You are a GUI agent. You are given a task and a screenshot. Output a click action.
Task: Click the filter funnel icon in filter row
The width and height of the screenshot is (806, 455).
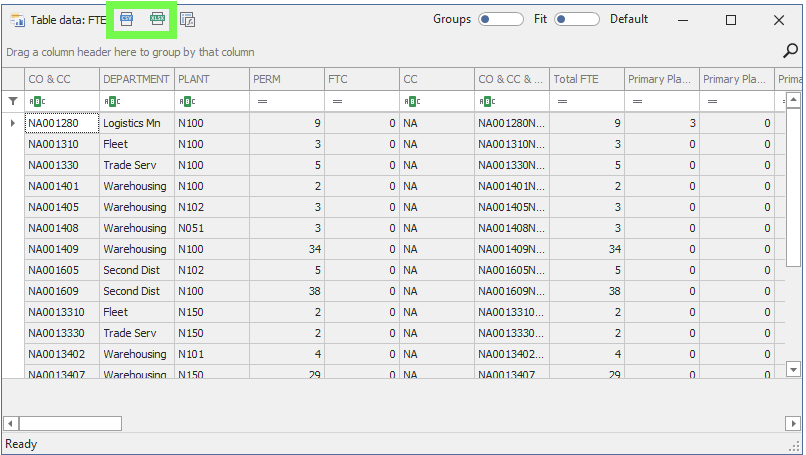point(13,101)
